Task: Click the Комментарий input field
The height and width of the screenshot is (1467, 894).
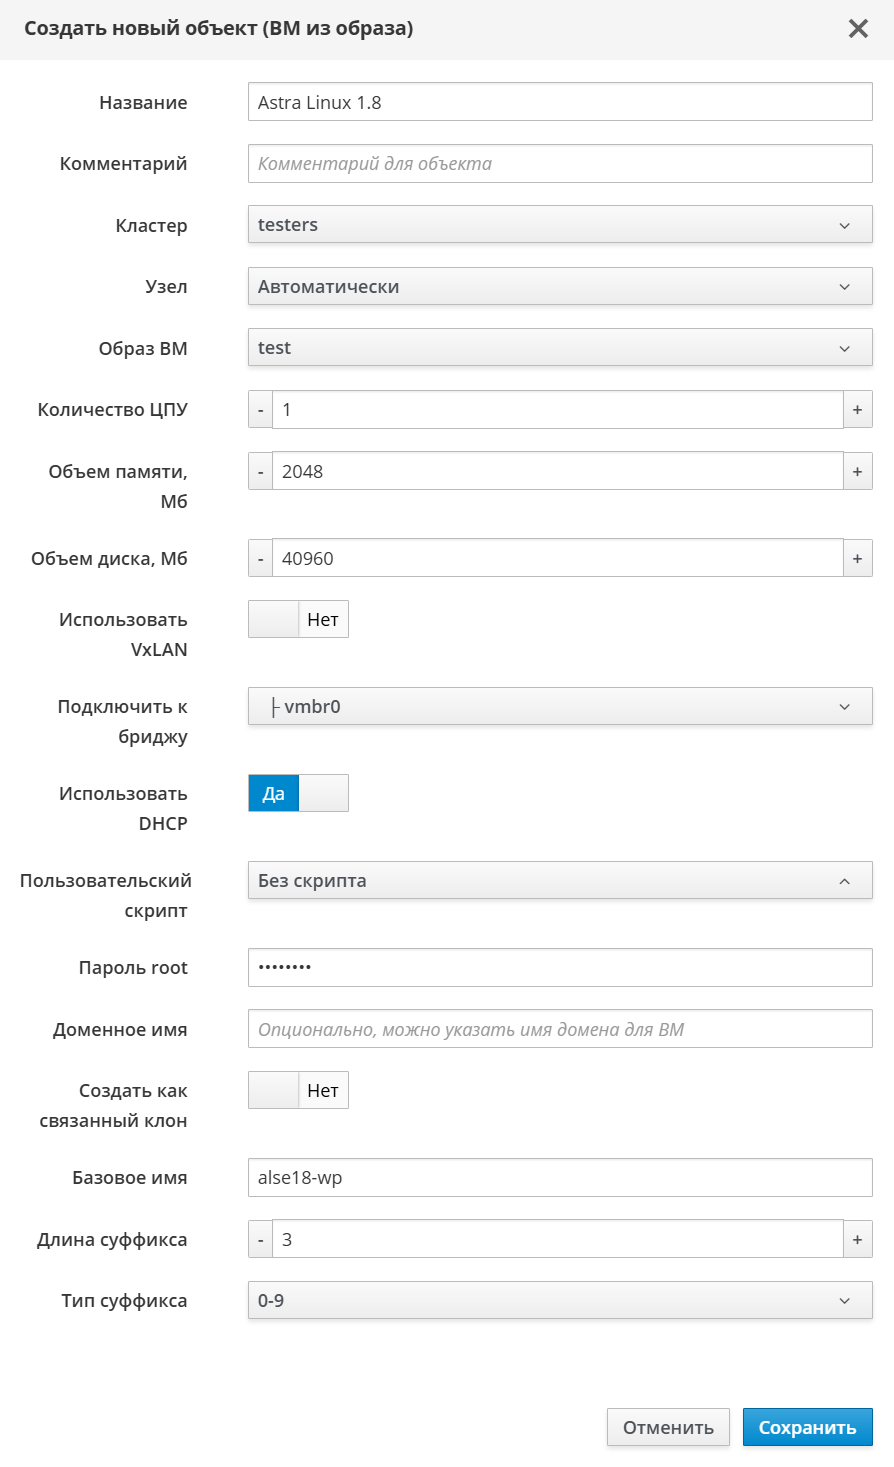Action: pyautogui.click(x=560, y=164)
